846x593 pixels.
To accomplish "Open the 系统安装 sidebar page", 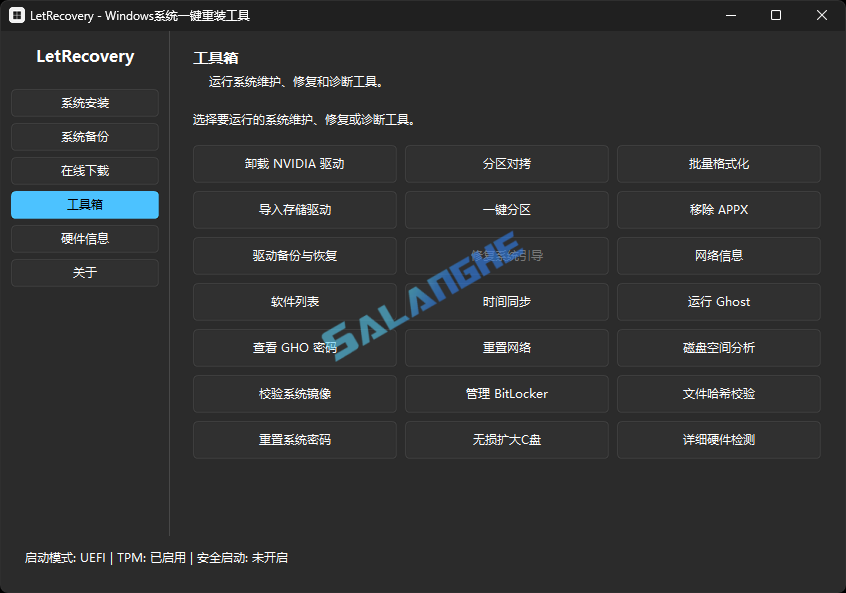I will coord(85,103).
